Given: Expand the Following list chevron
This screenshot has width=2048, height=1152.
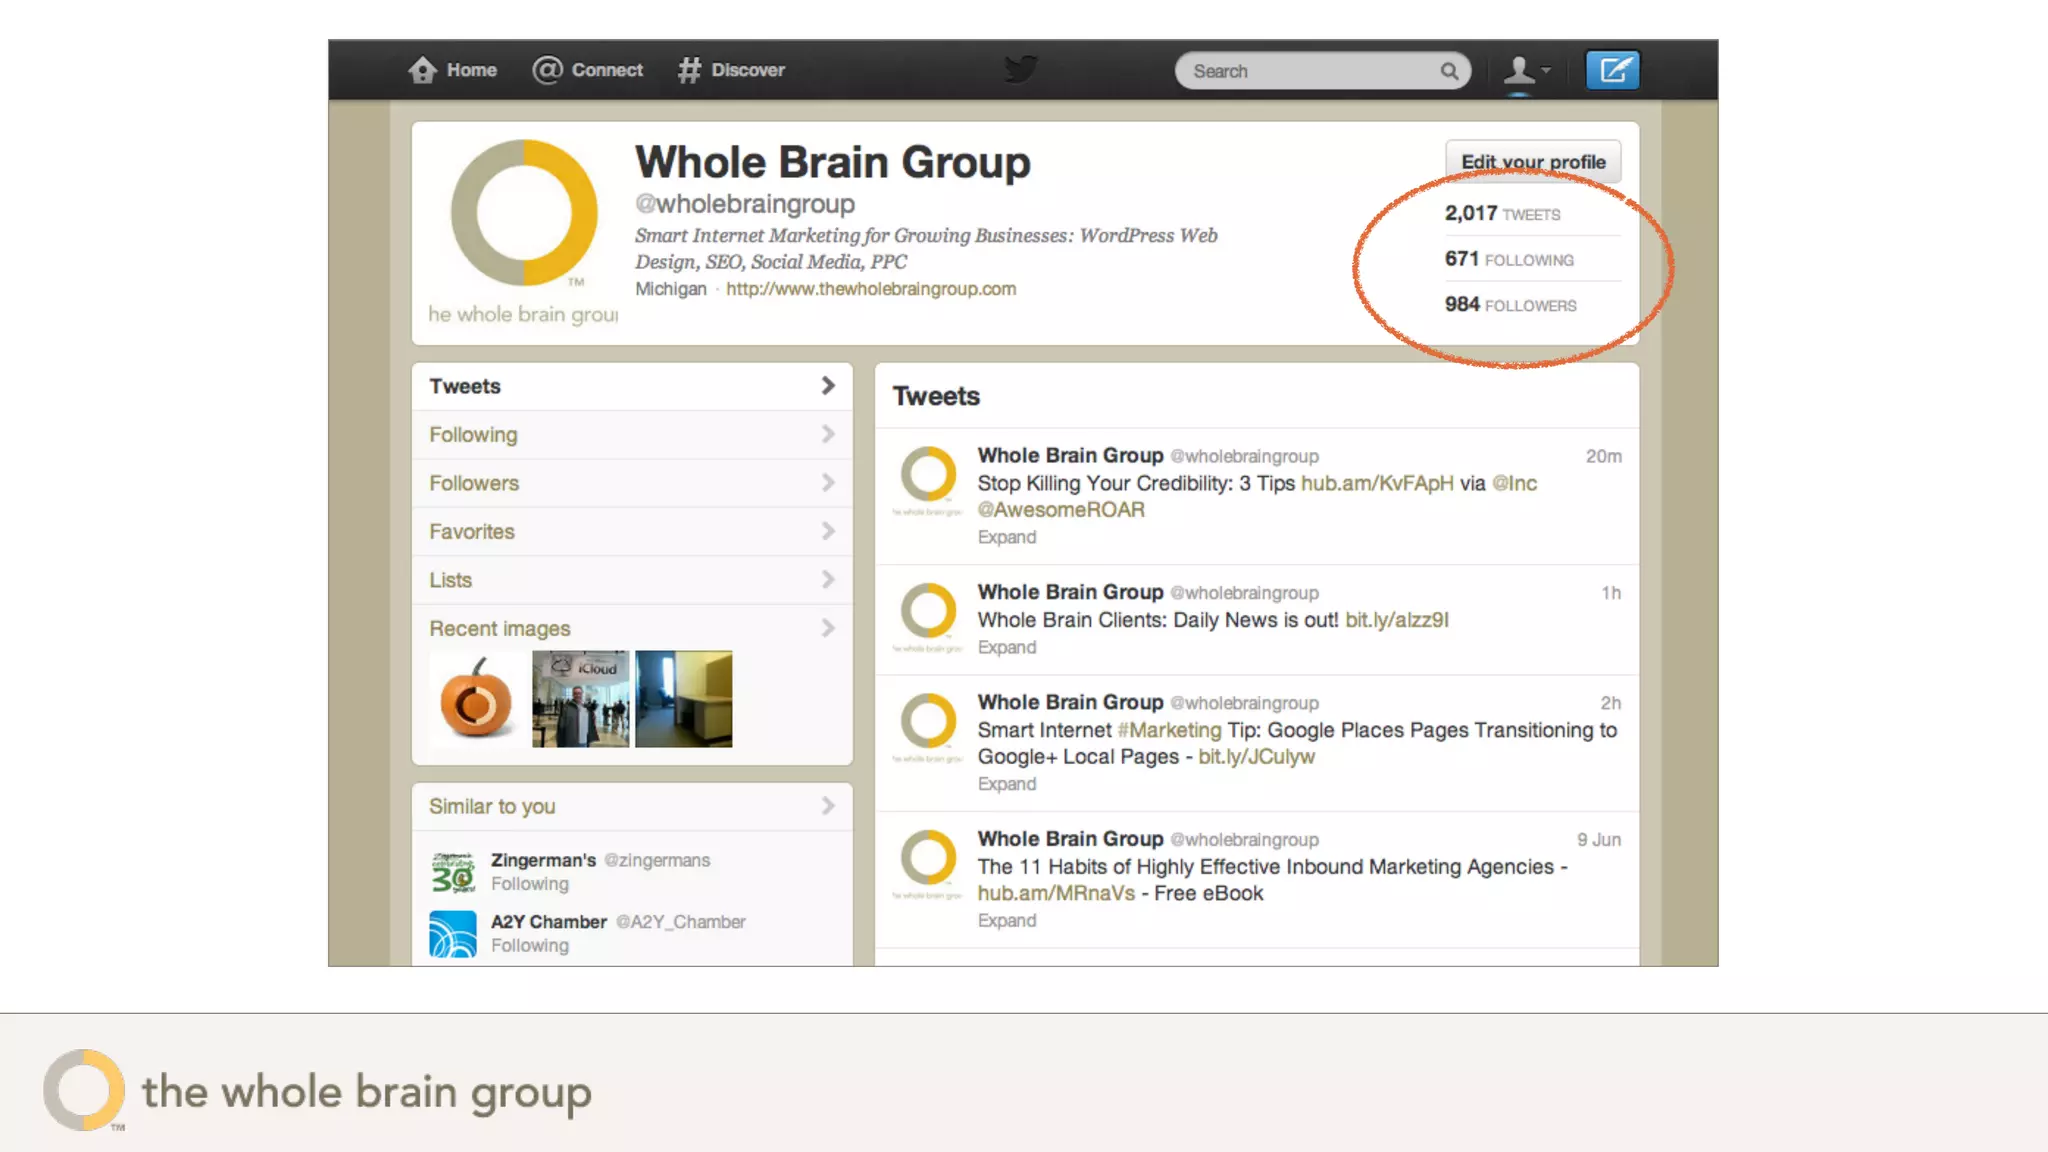Looking at the screenshot, I should [x=827, y=434].
